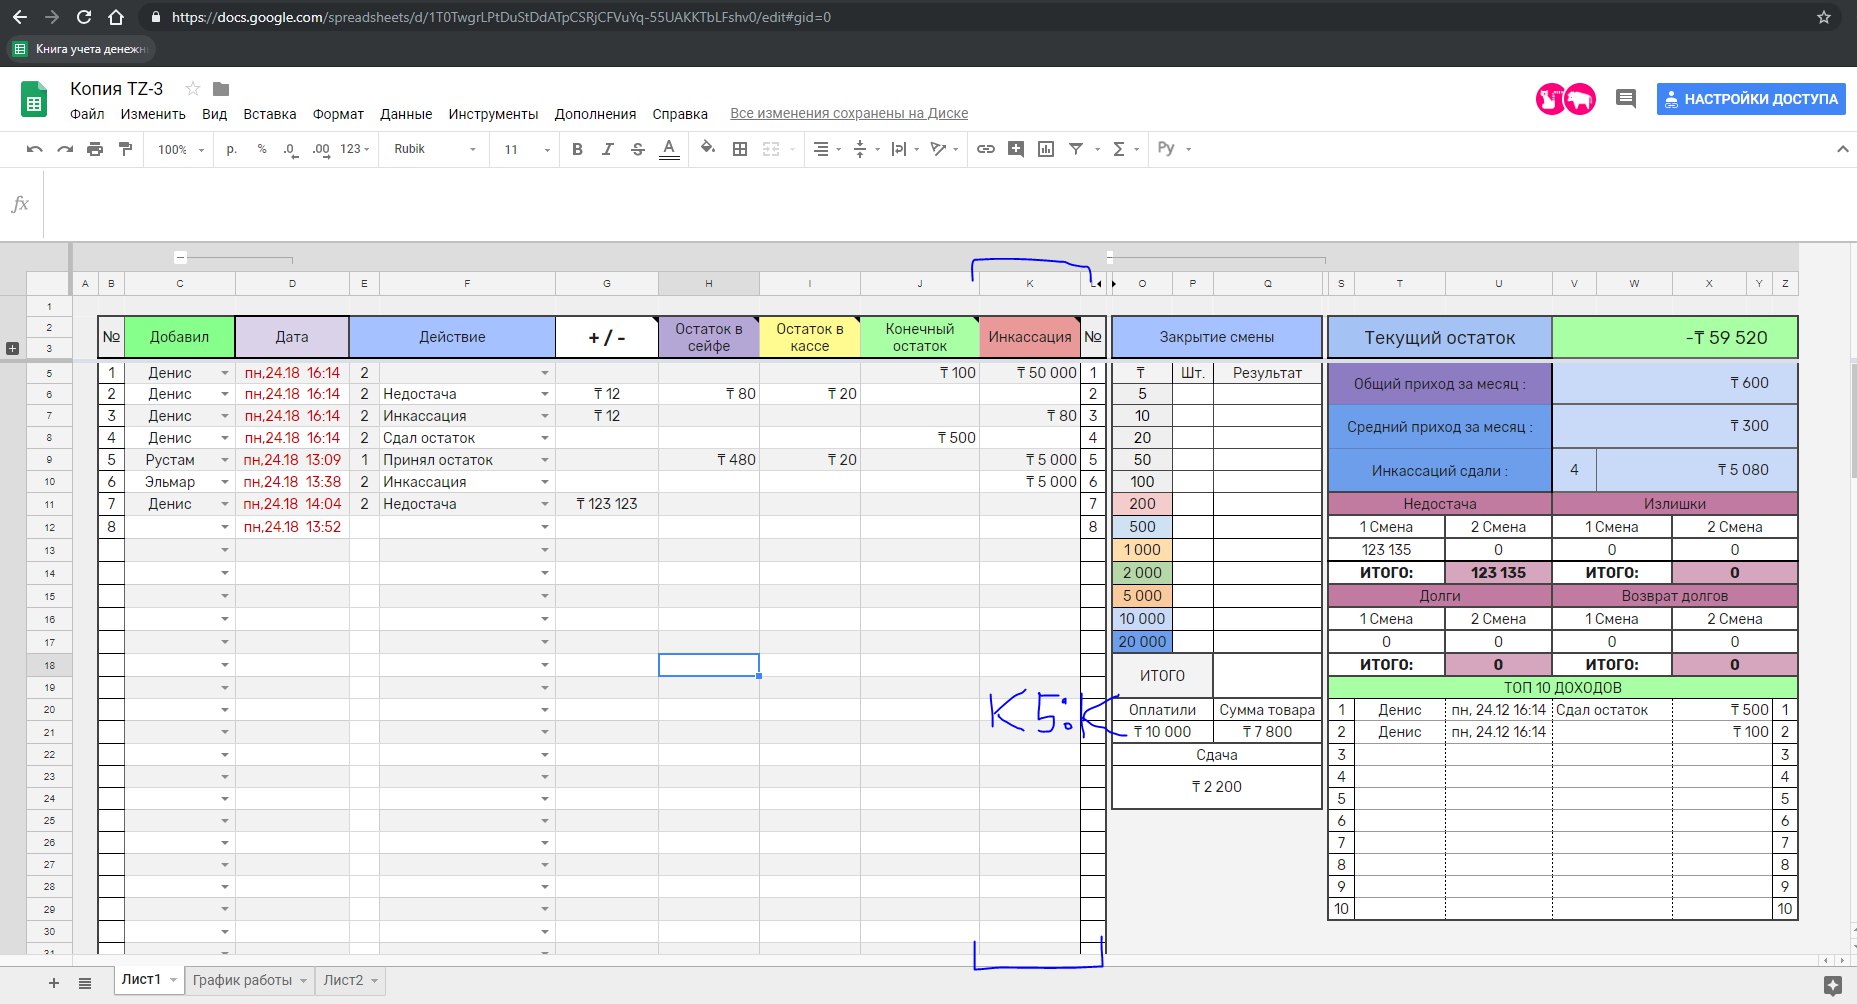This screenshot has height=1004, width=1857.
Task: Star the Копия TZ-3 document
Action: tap(193, 88)
